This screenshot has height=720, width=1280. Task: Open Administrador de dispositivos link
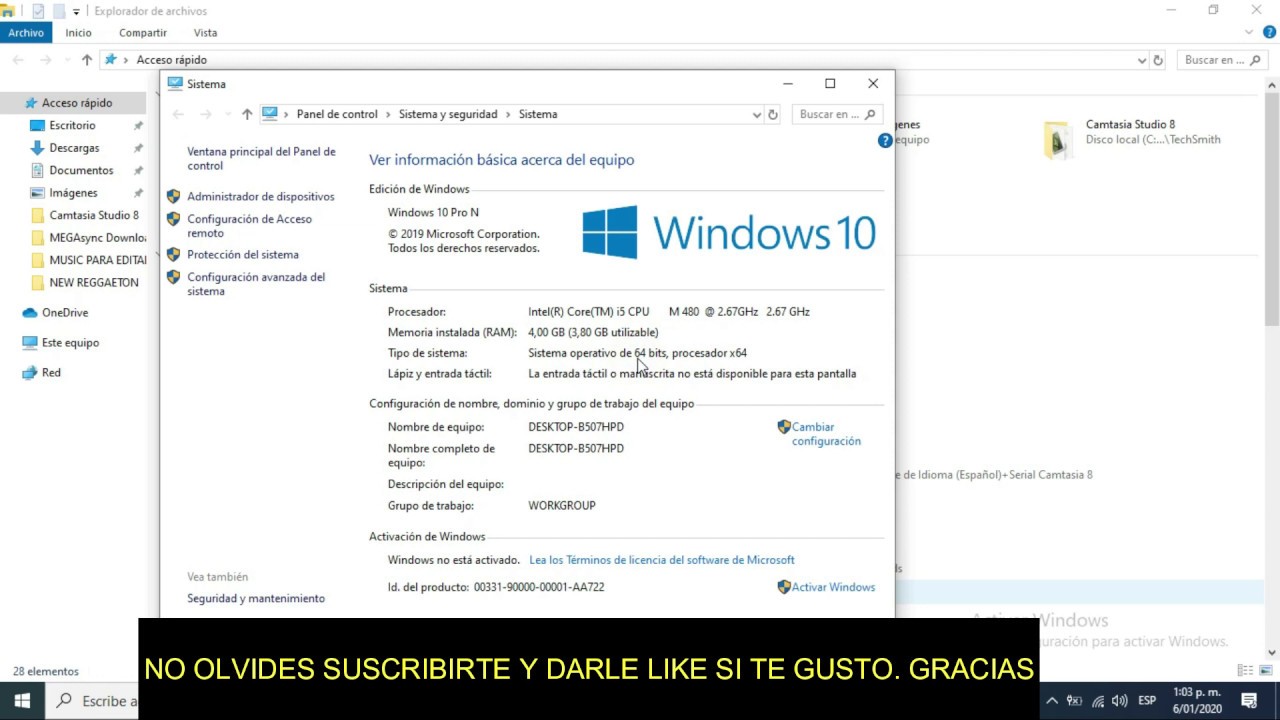[260, 197]
